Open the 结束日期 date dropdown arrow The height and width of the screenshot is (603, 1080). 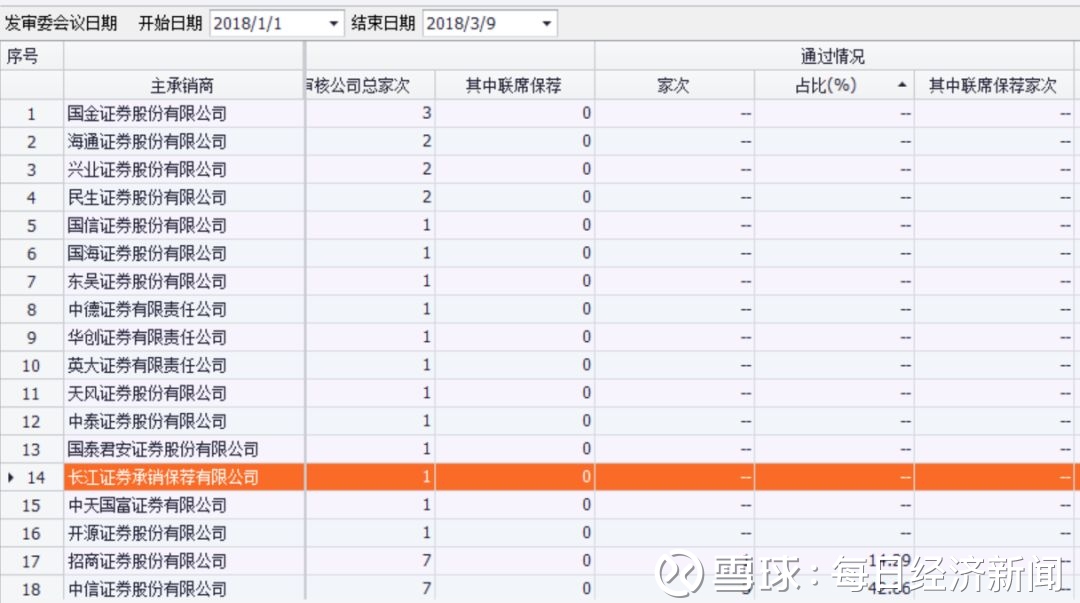coord(546,24)
